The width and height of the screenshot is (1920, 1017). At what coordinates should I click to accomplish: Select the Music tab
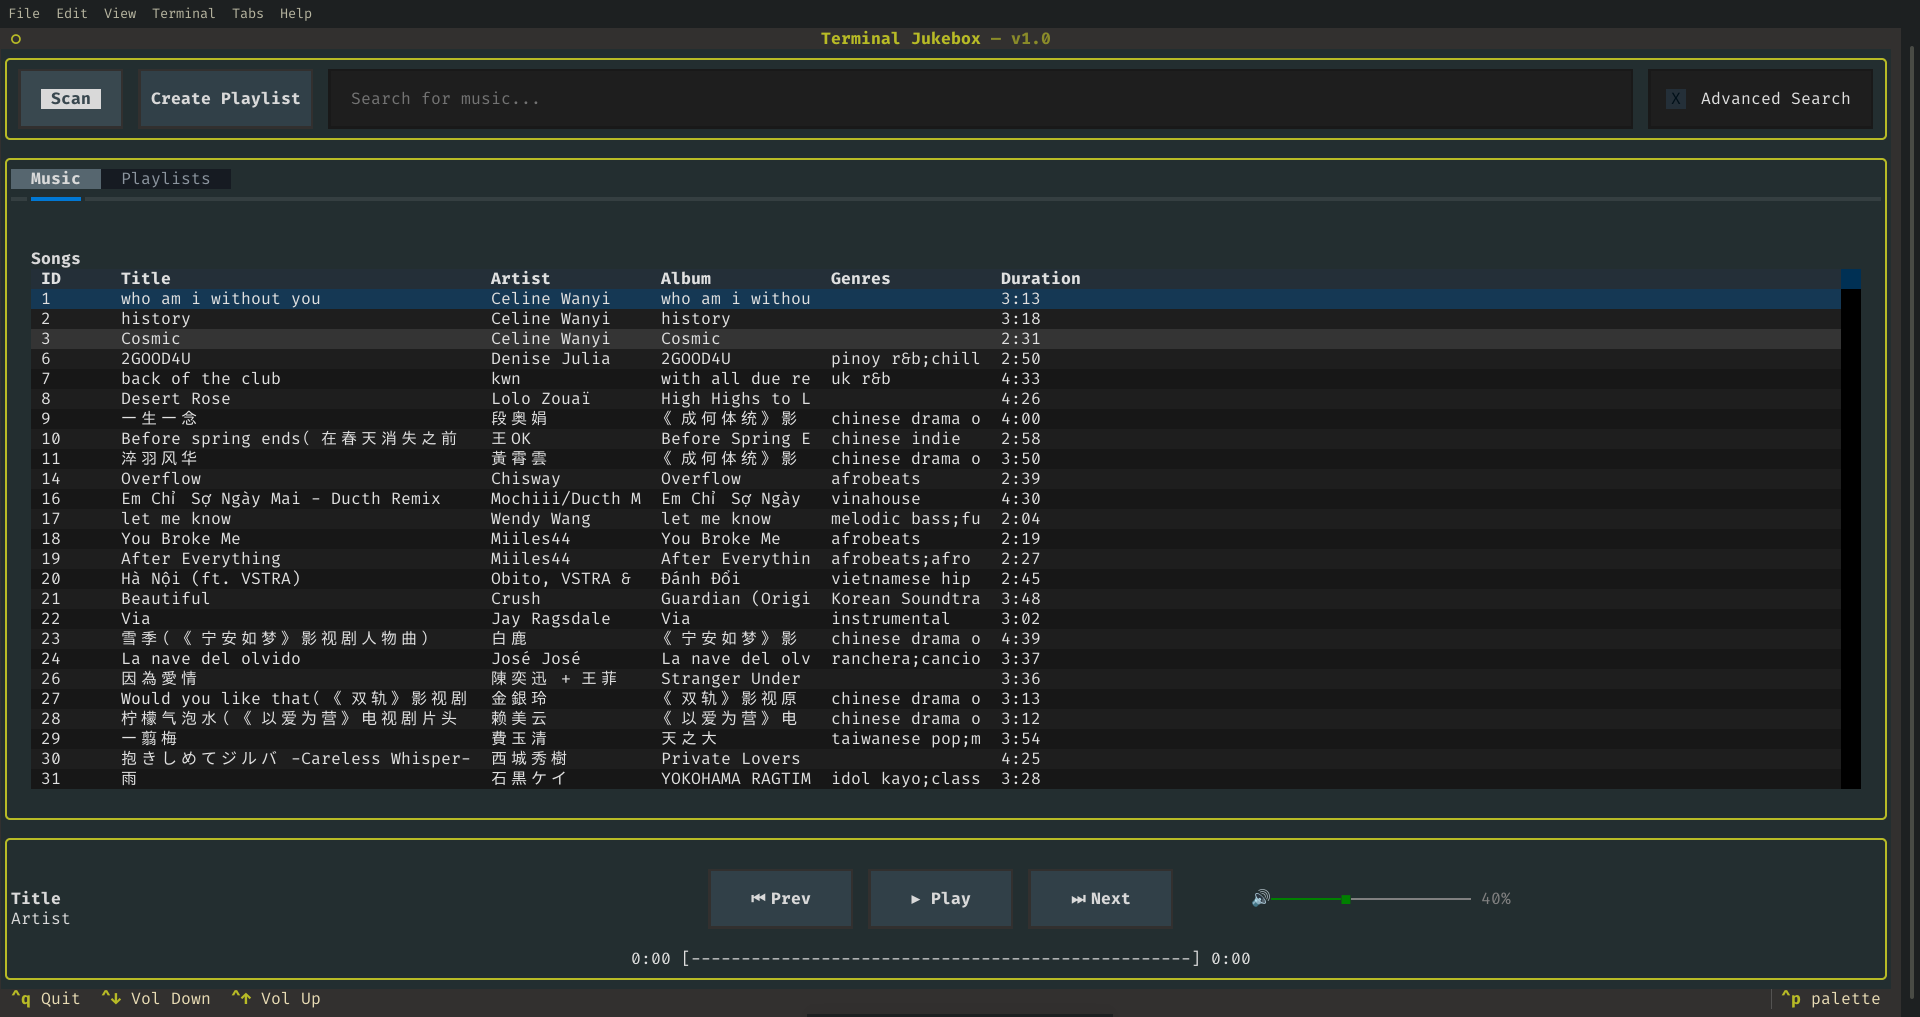click(55, 178)
